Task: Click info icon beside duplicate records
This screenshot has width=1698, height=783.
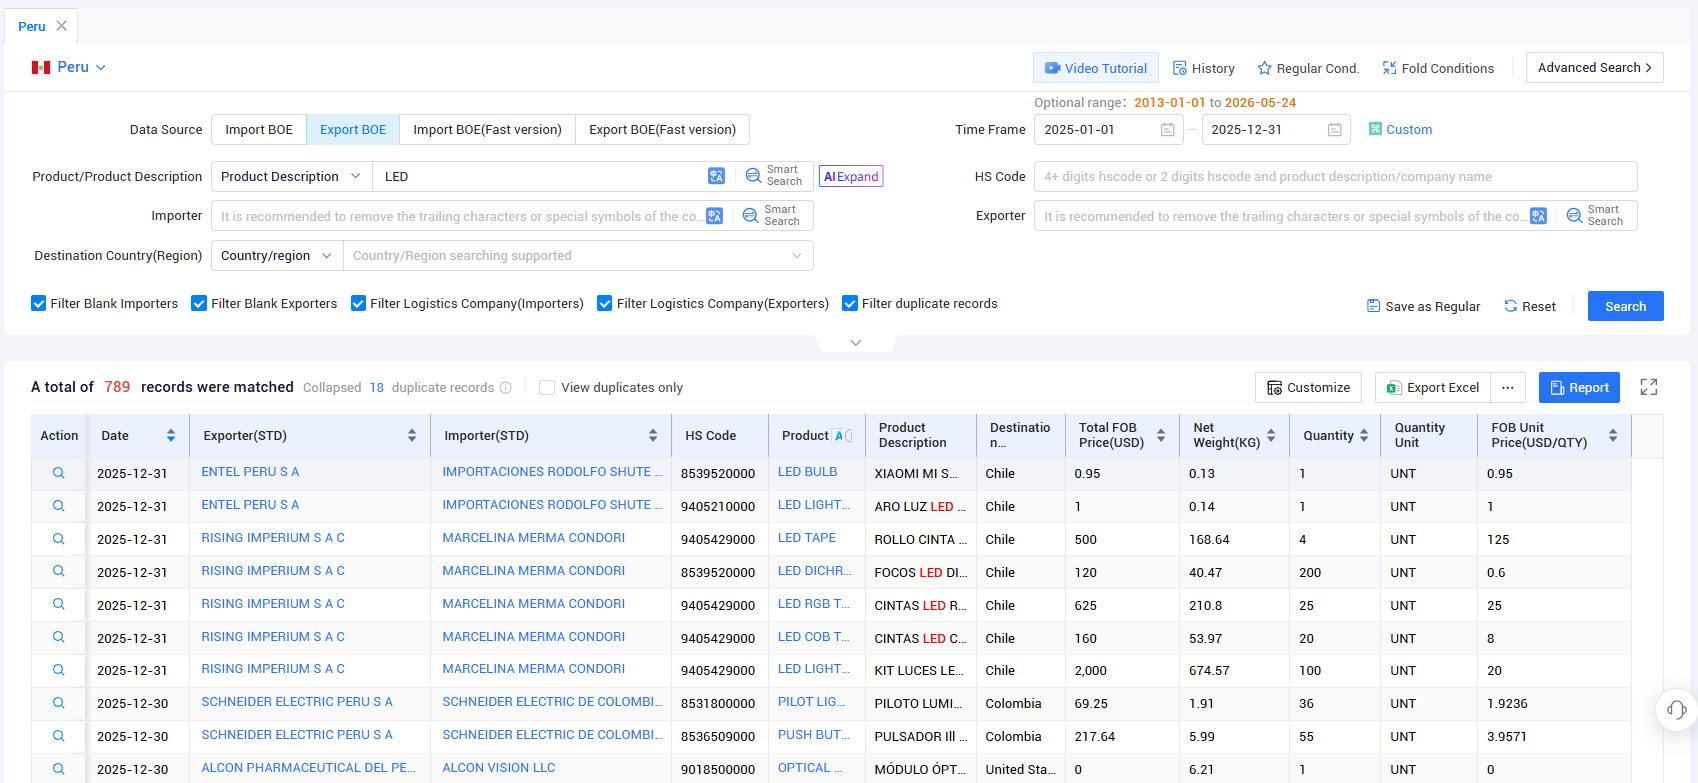Action: pos(506,388)
